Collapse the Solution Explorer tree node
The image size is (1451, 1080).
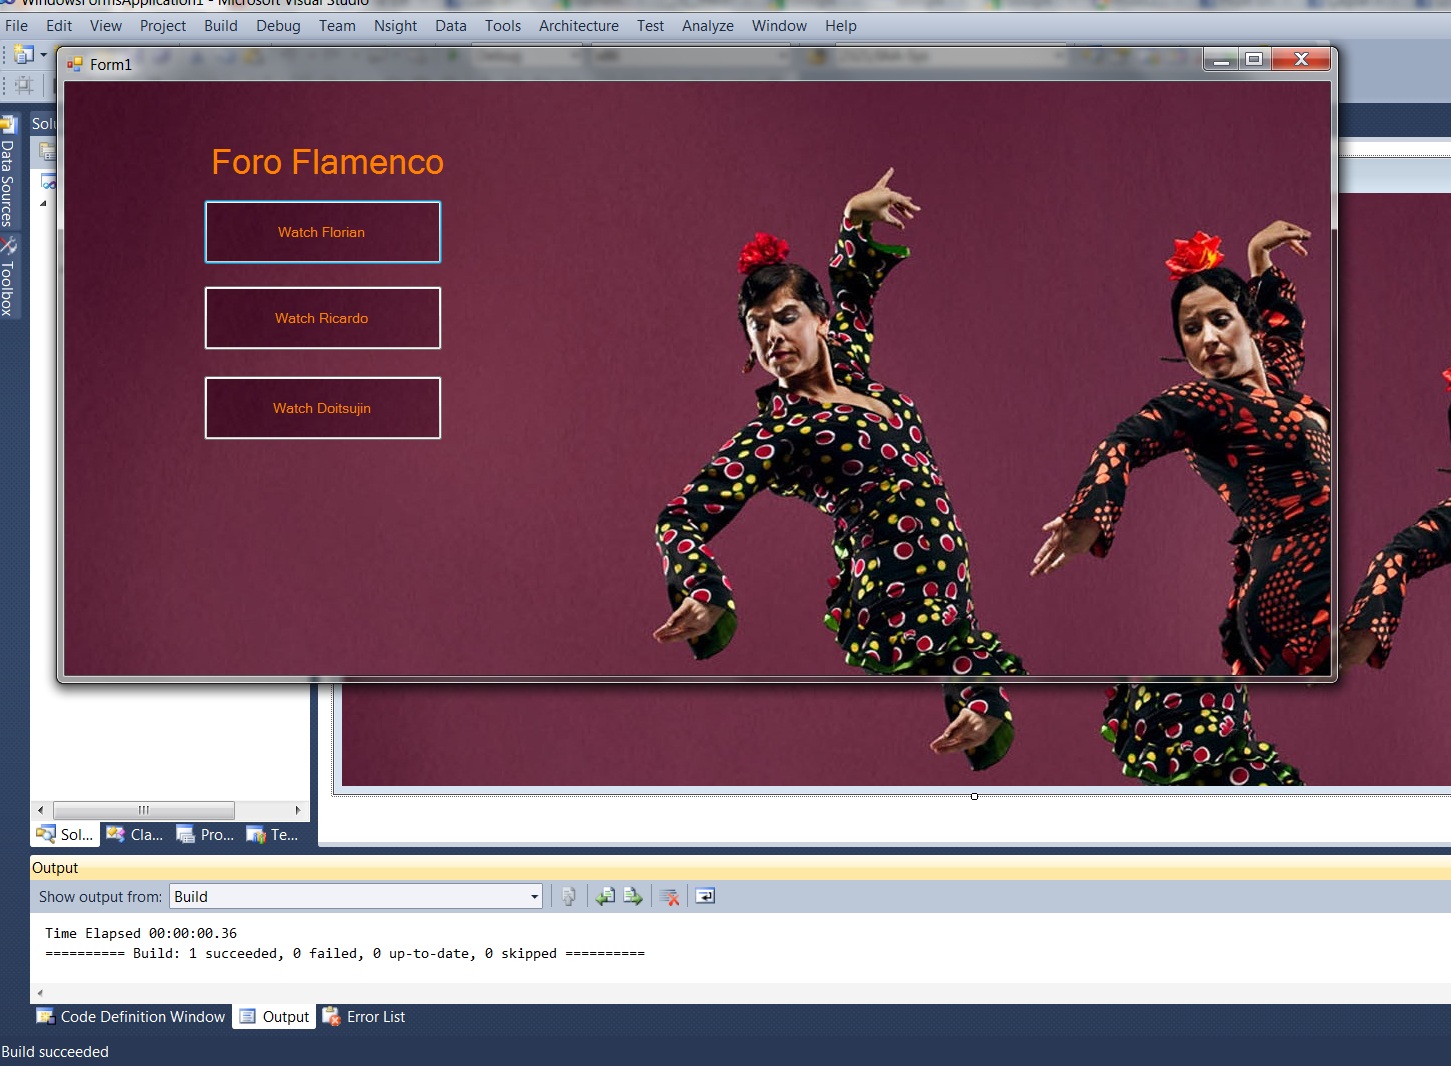click(x=43, y=203)
